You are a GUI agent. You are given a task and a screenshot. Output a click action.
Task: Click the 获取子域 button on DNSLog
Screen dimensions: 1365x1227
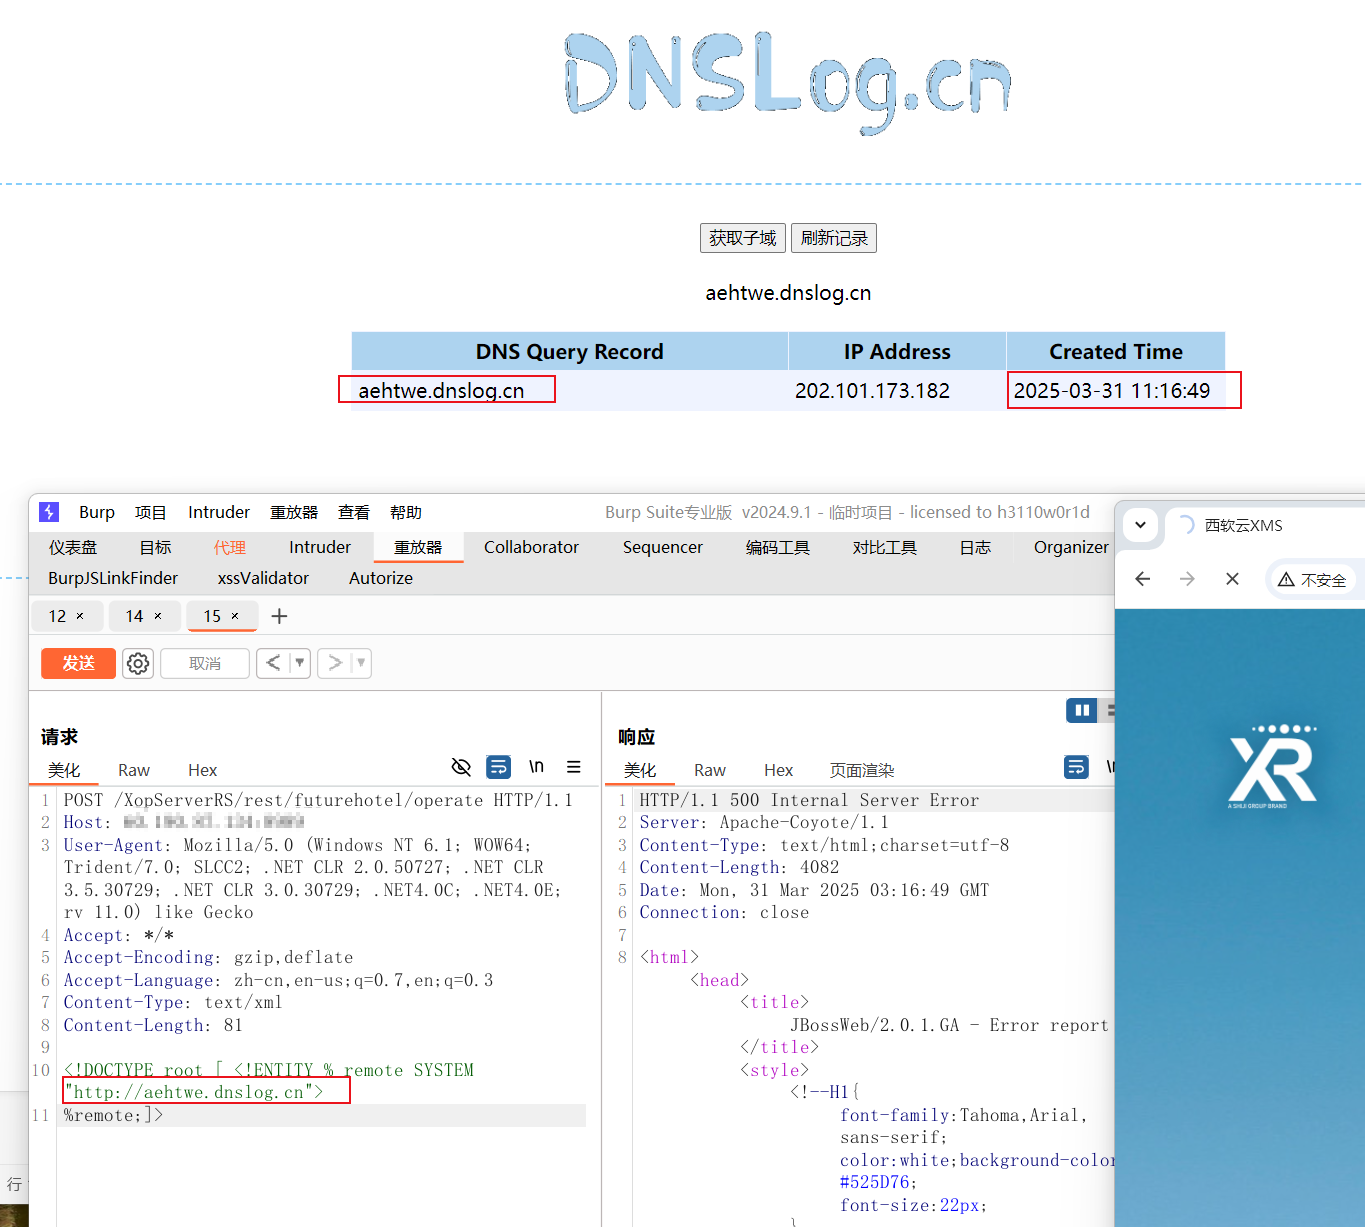pyautogui.click(x=743, y=238)
